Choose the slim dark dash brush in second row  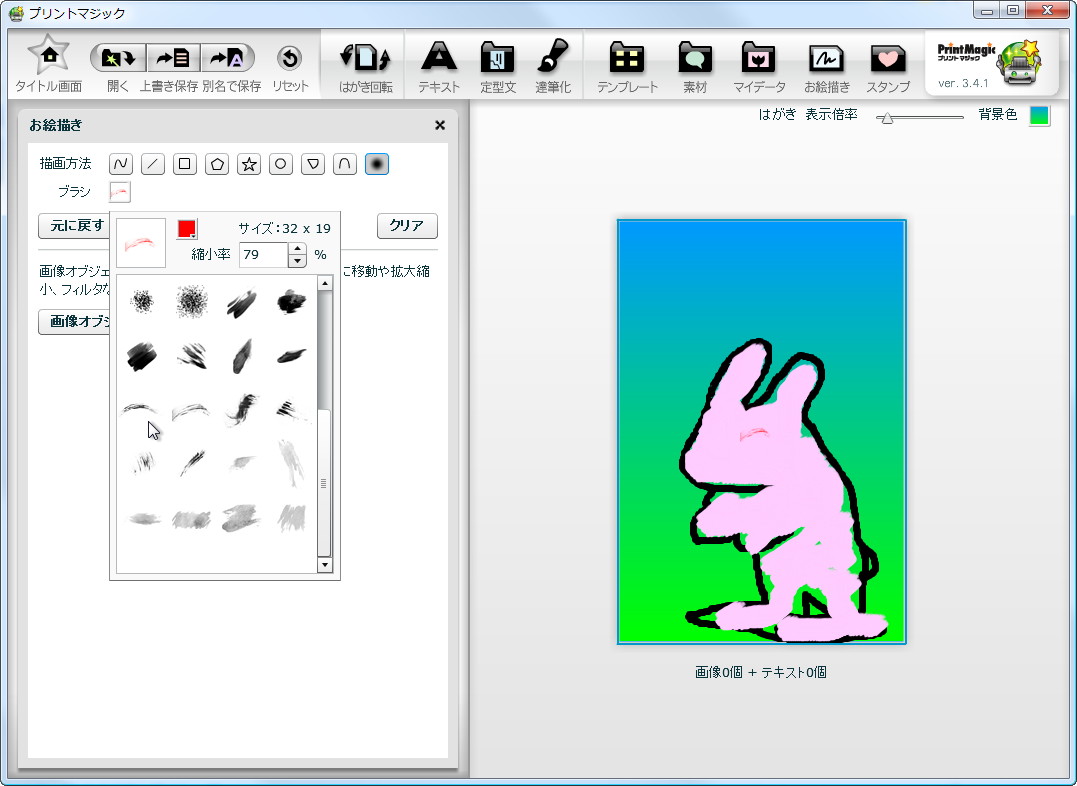[291, 355]
